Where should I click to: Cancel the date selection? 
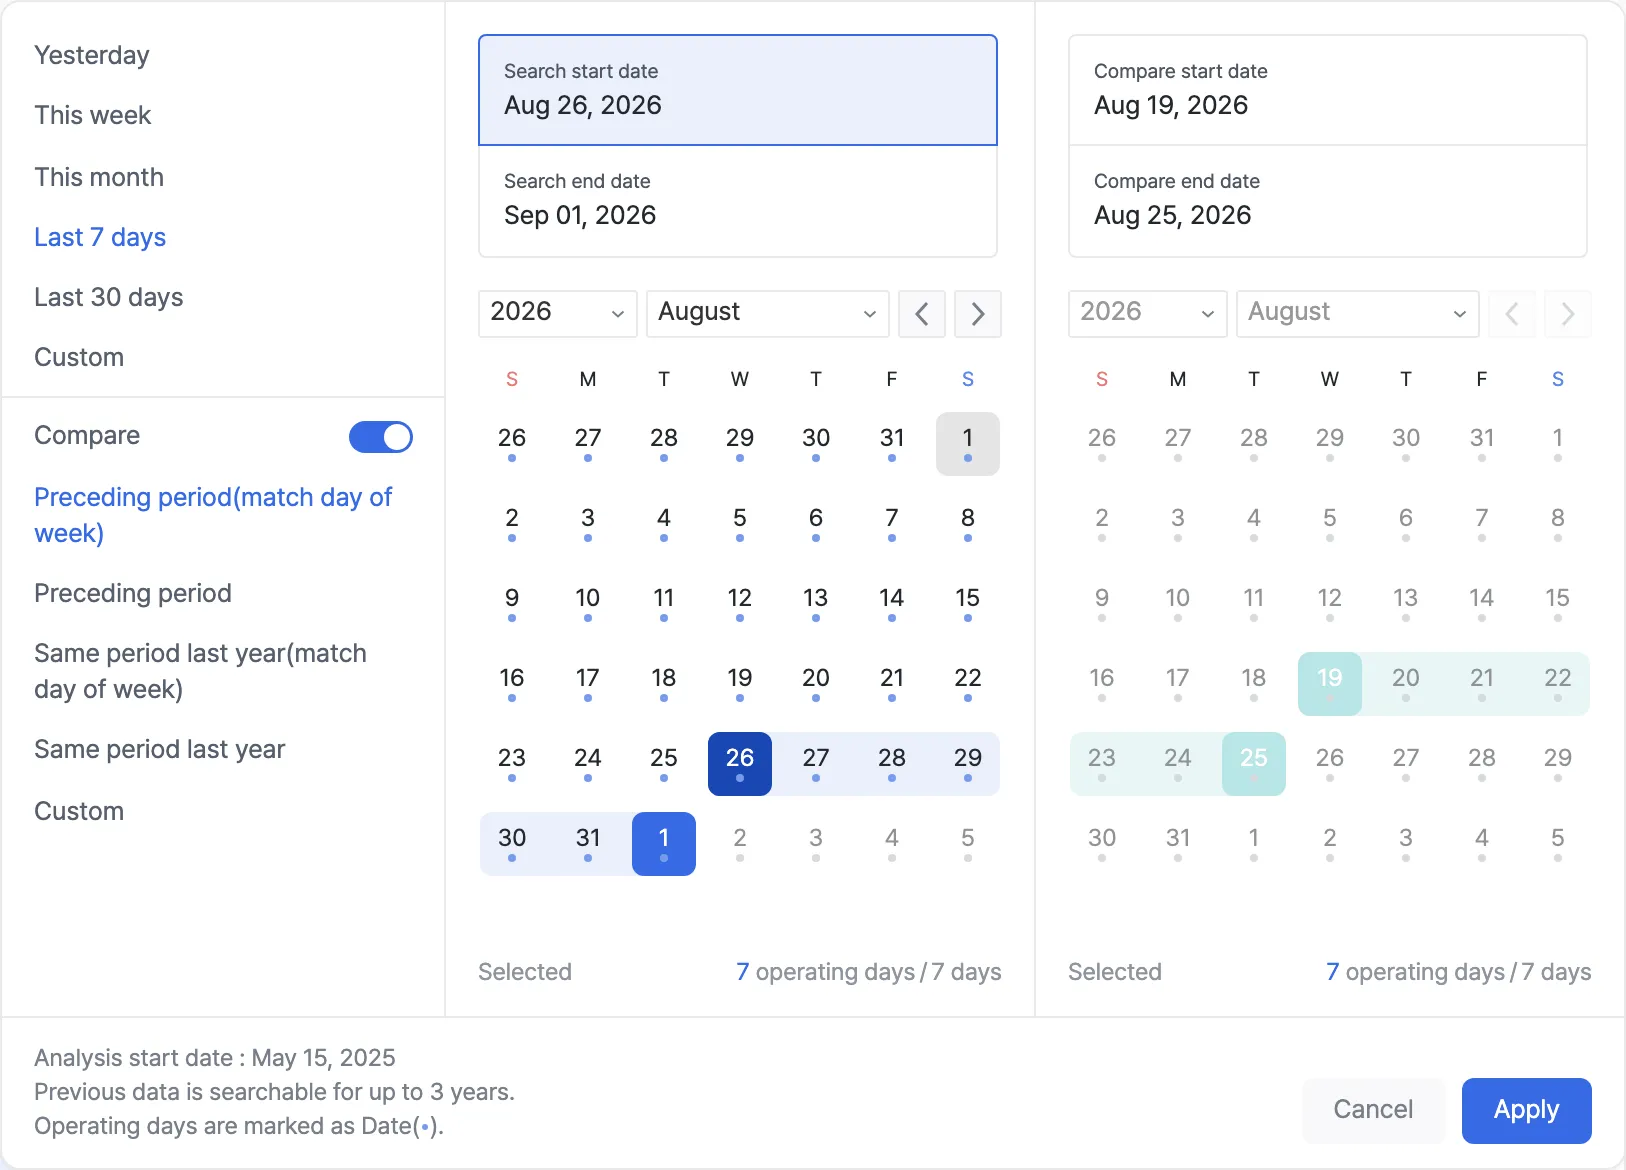(1374, 1110)
